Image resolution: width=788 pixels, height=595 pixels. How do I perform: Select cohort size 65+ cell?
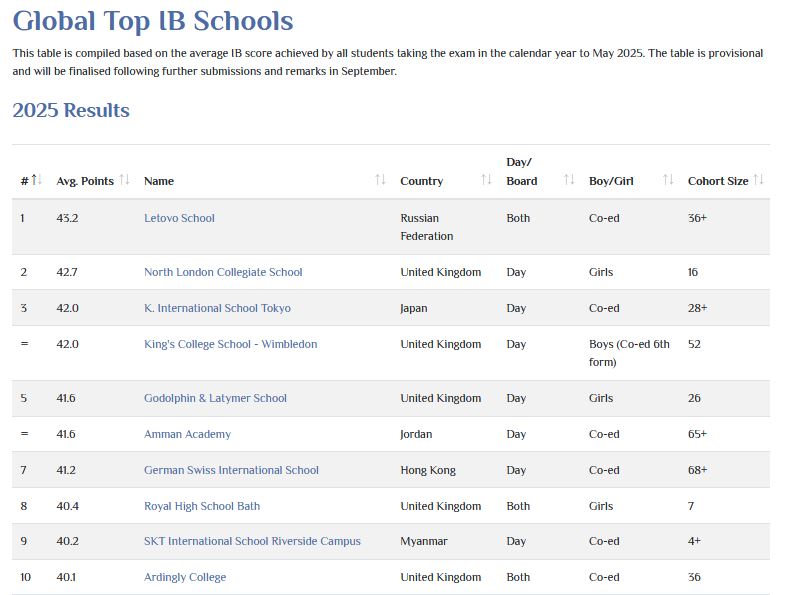click(698, 434)
